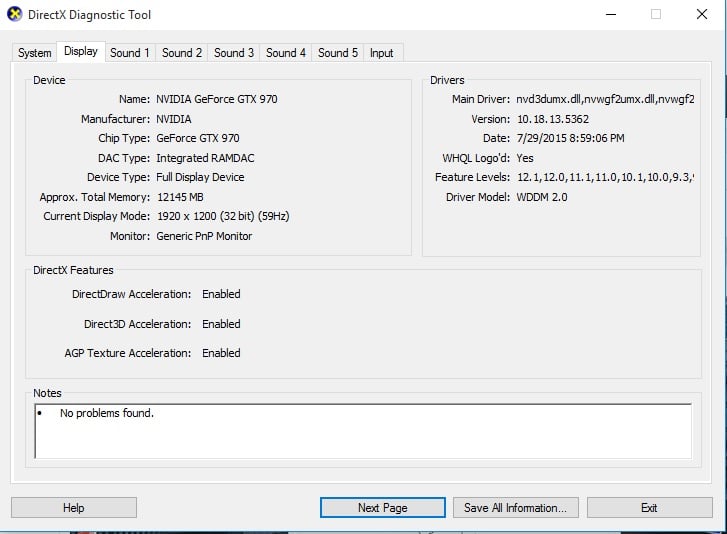This screenshot has height=534, width=727.
Task: Click the WHQL Logo'd value 'Yes'
Action: coord(525,158)
